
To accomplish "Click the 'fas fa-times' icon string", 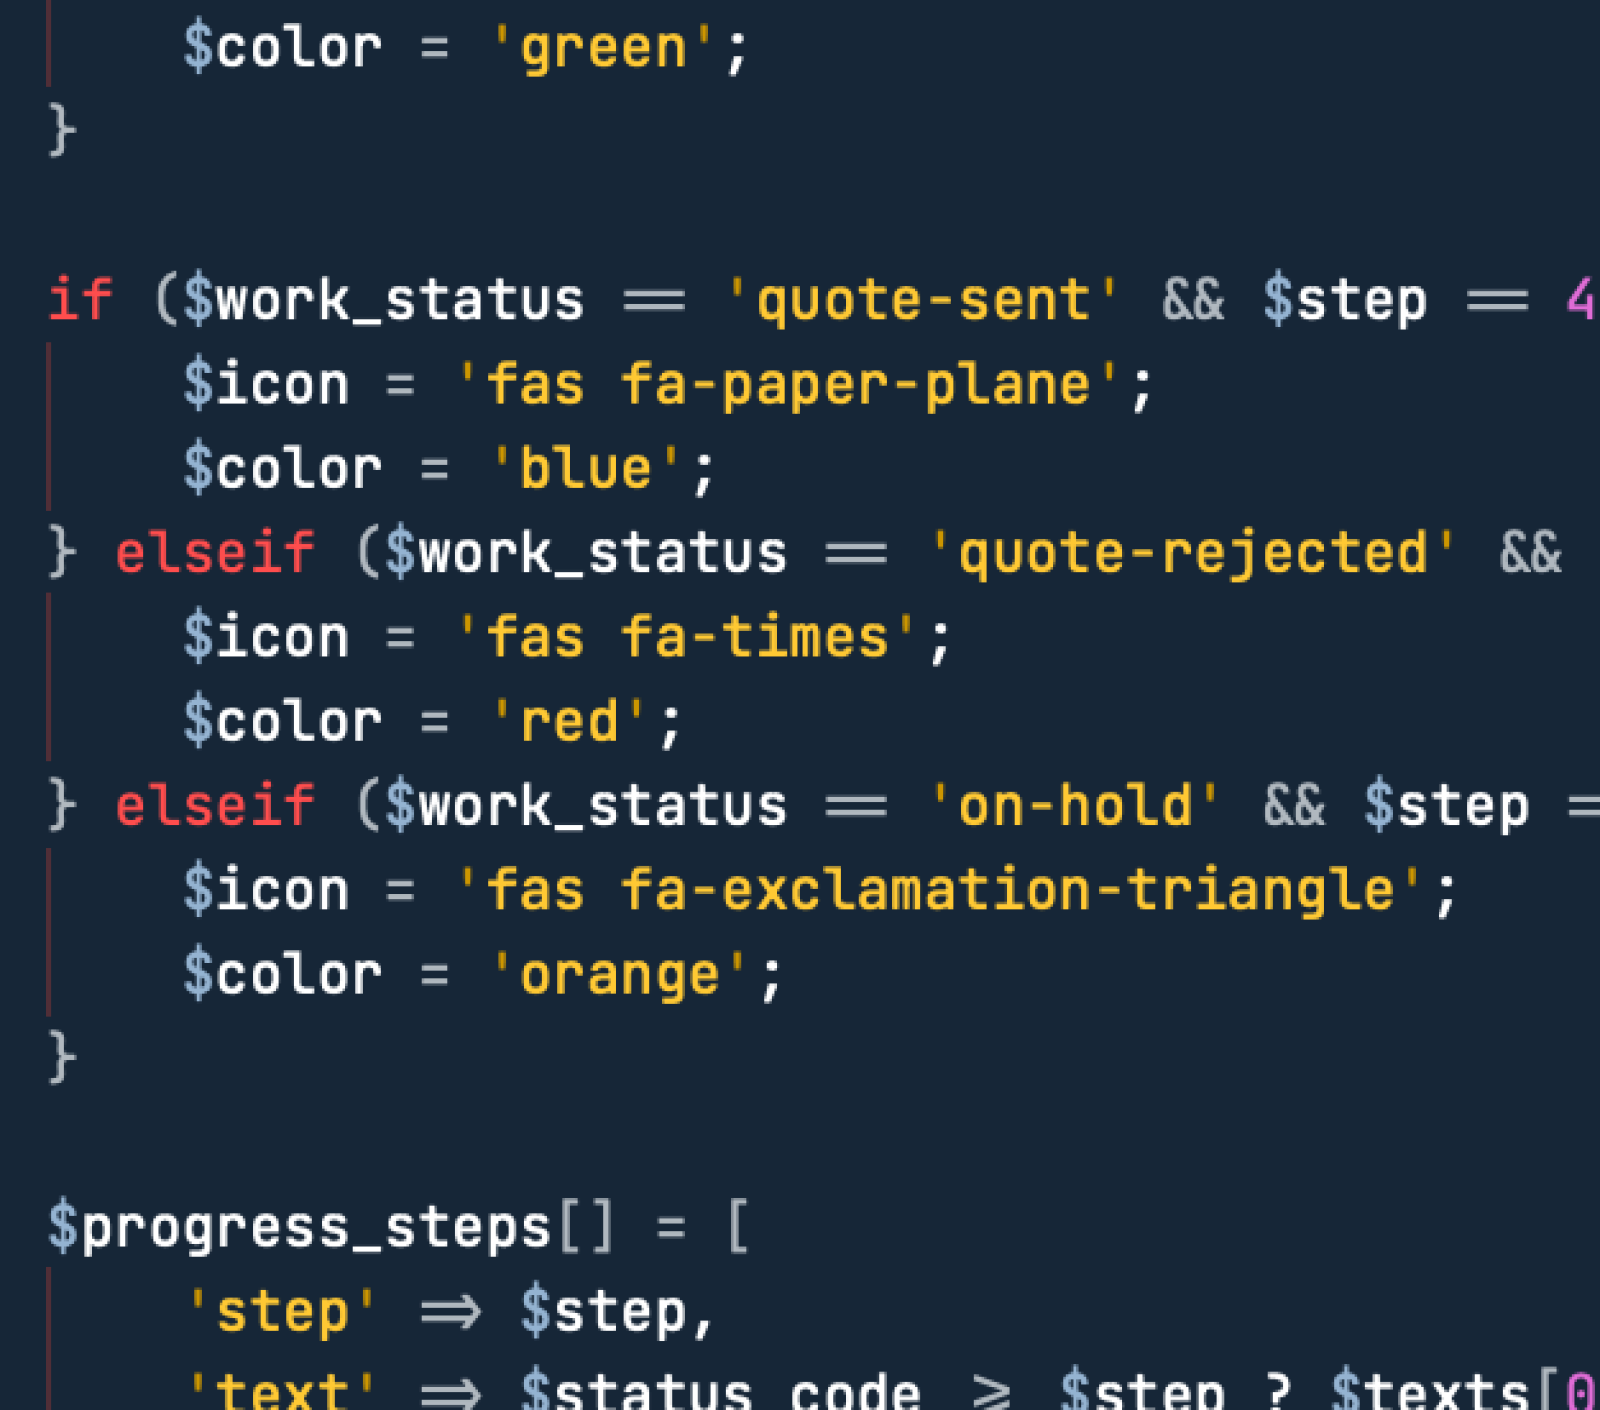I will [687, 638].
